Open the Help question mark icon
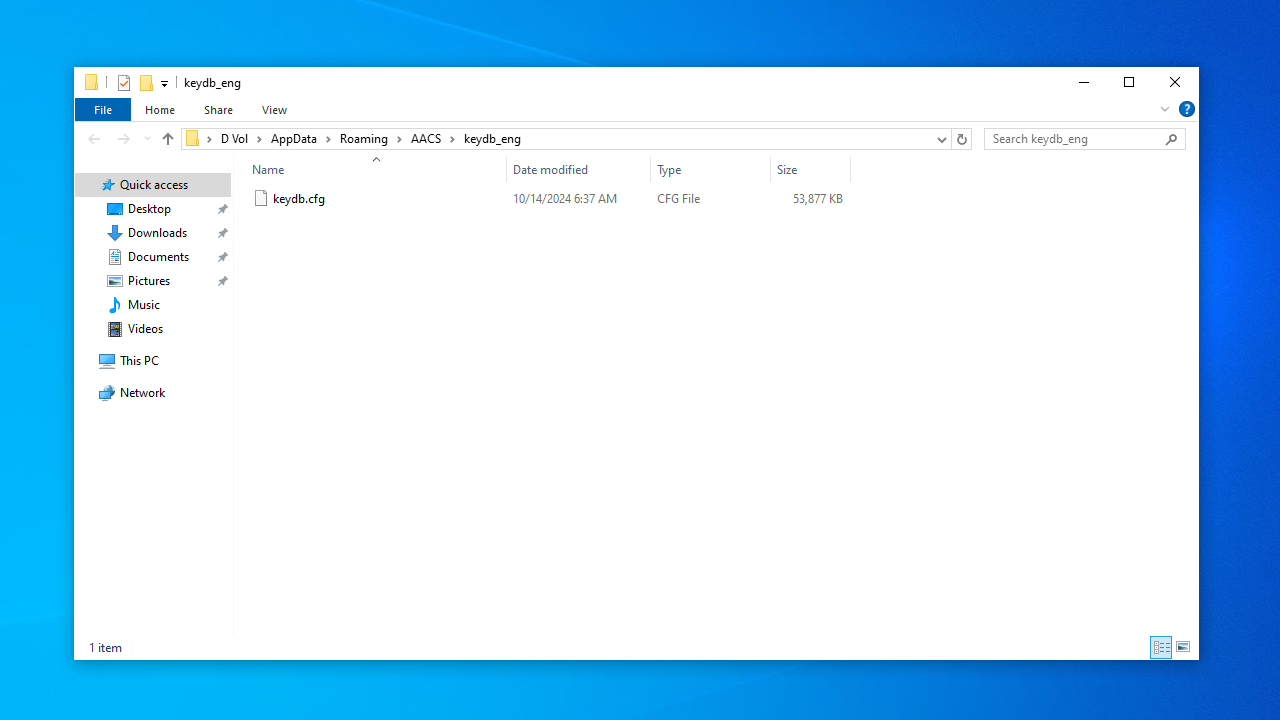 1187,109
